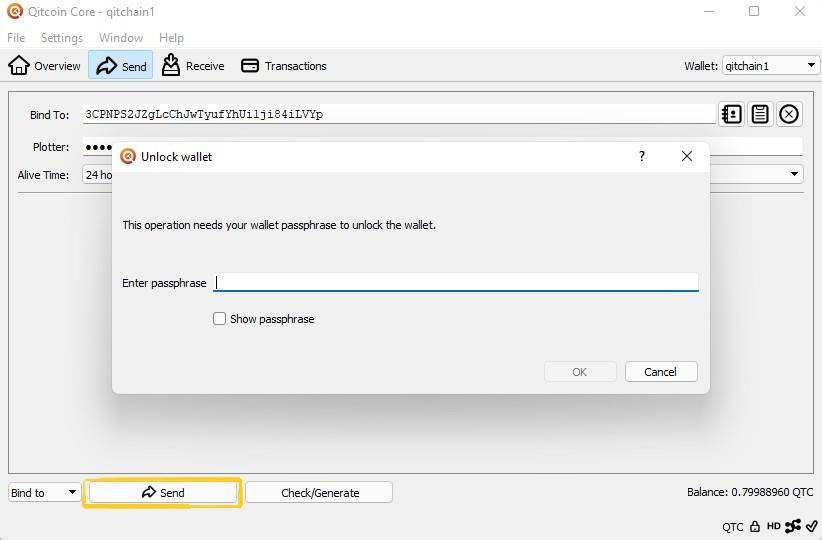Click the Balance 0.79988960 QTC text
This screenshot has width=822, height=540.
[x=750, y=492]
